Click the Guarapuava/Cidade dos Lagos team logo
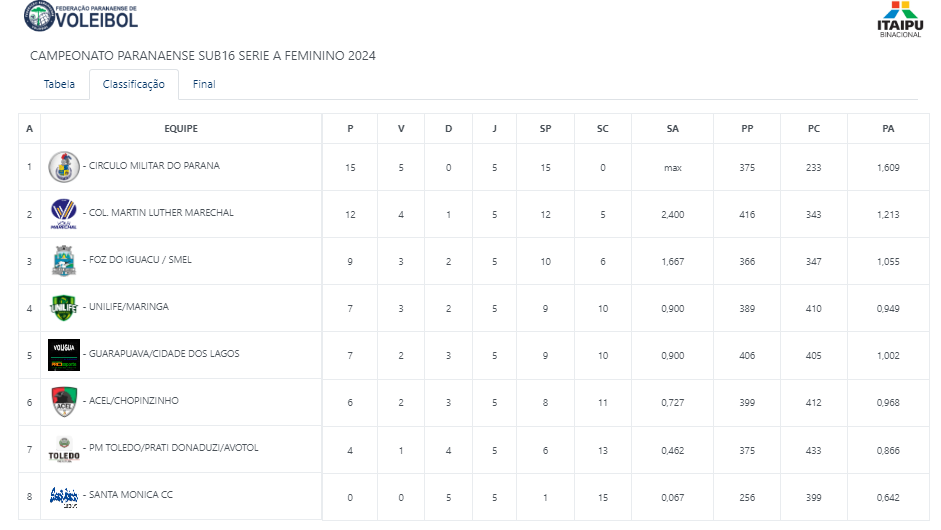This screenshot has height=530, width=941. pyautogui.click(x=64, y=355)
